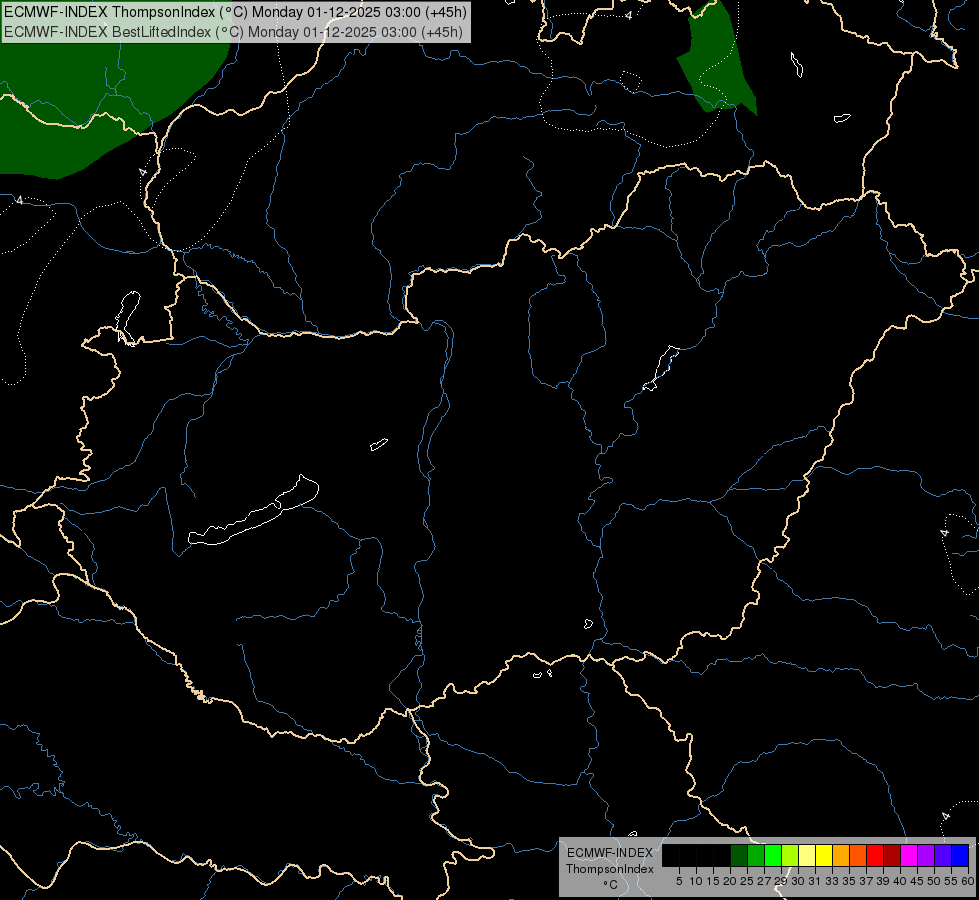Pick the purple 45–50 legend swatch
The width and height of the screenshot is (979, 900).
926,855
